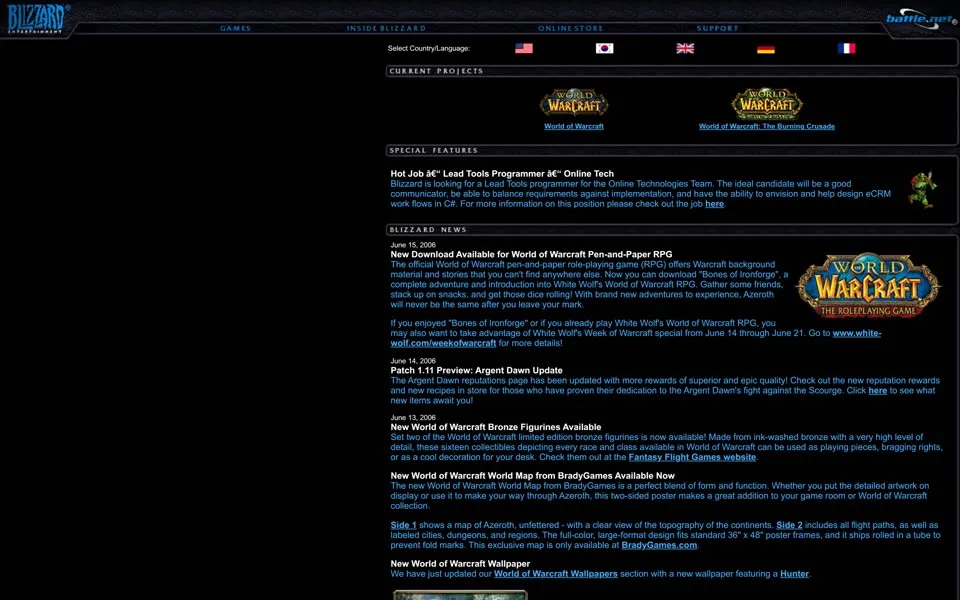The image size is (960, 600).
Task: Click the June 13, 2006 date
Action: coord(413,418)
